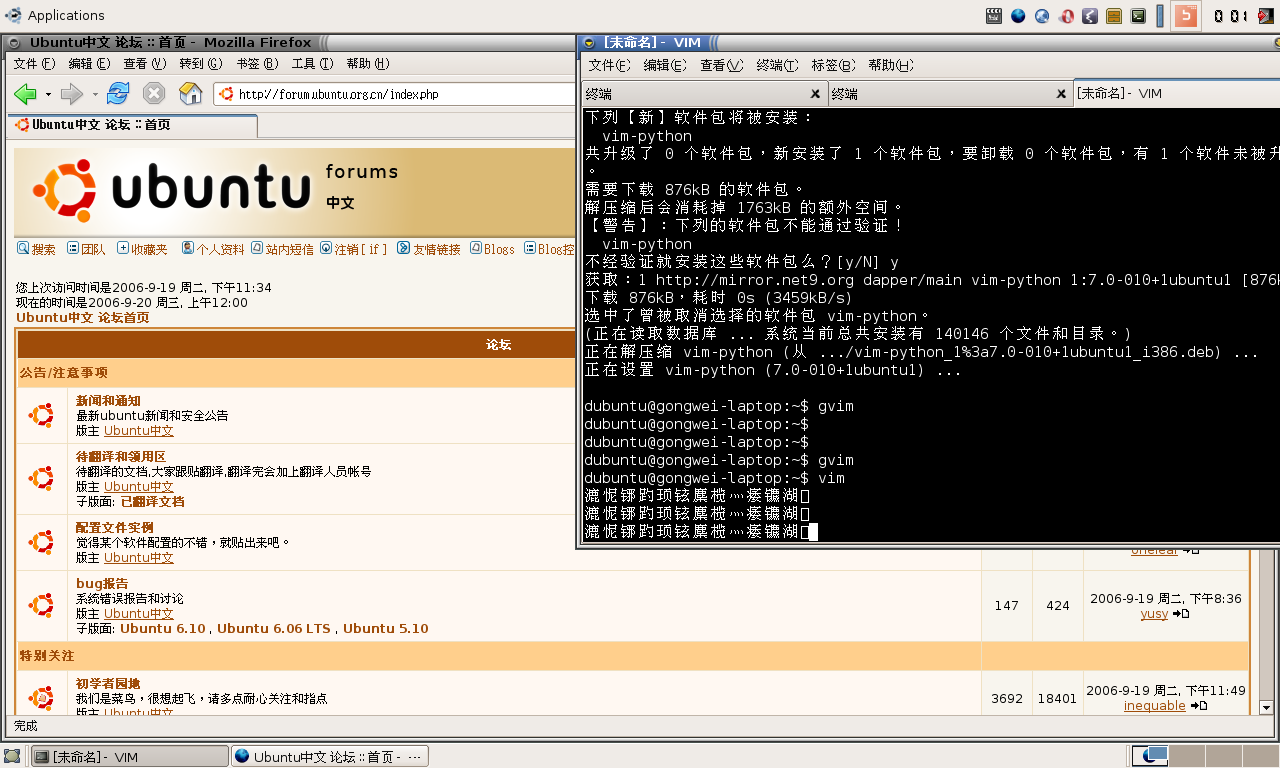
Task: Open the 待翻译和领用区 forum
Action: [121, 456]
